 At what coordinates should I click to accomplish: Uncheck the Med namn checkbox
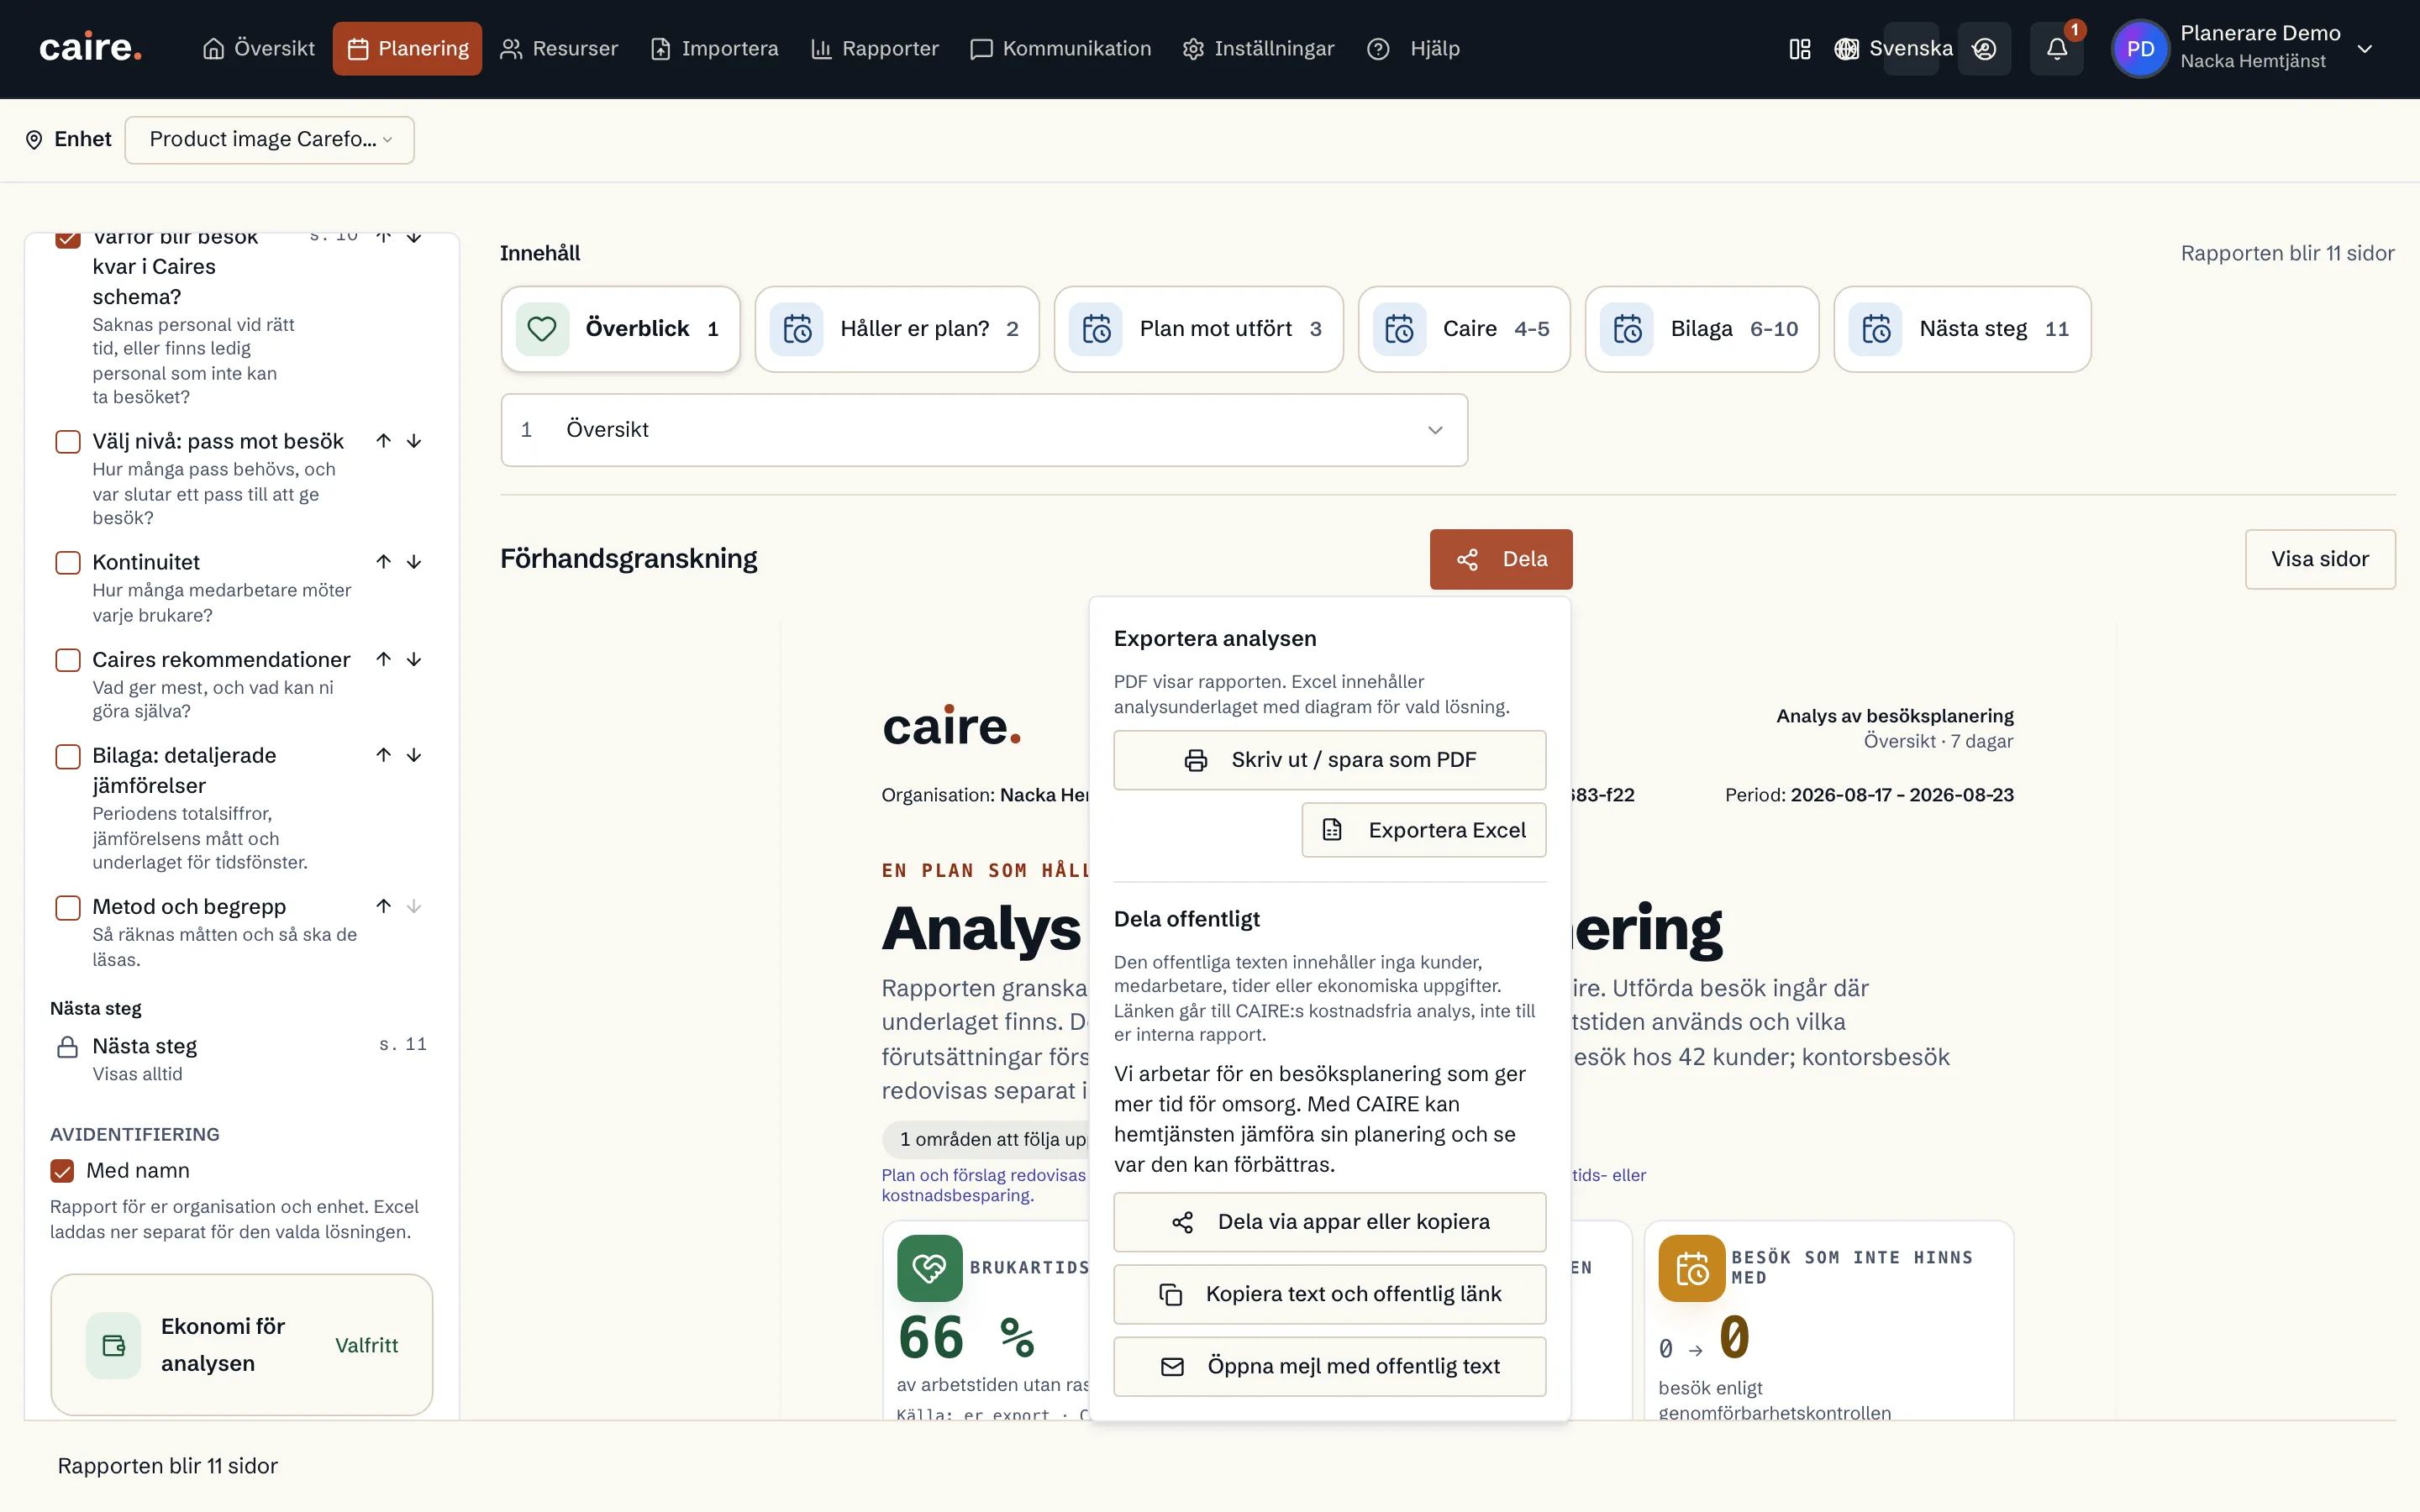62,1171
